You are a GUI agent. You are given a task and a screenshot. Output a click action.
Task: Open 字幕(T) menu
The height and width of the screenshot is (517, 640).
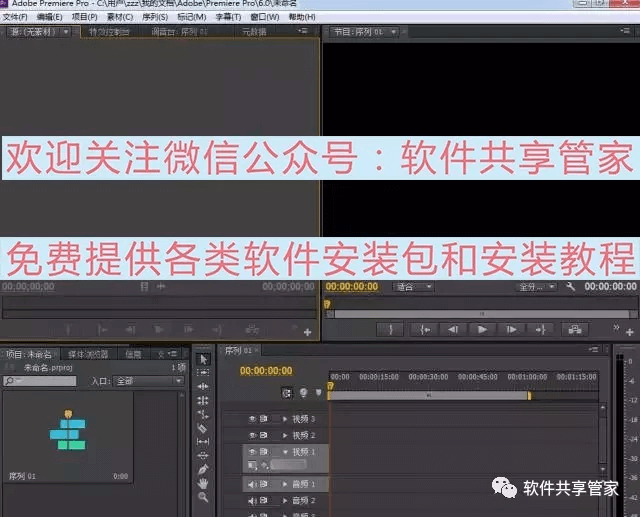[x=228, y=17]
